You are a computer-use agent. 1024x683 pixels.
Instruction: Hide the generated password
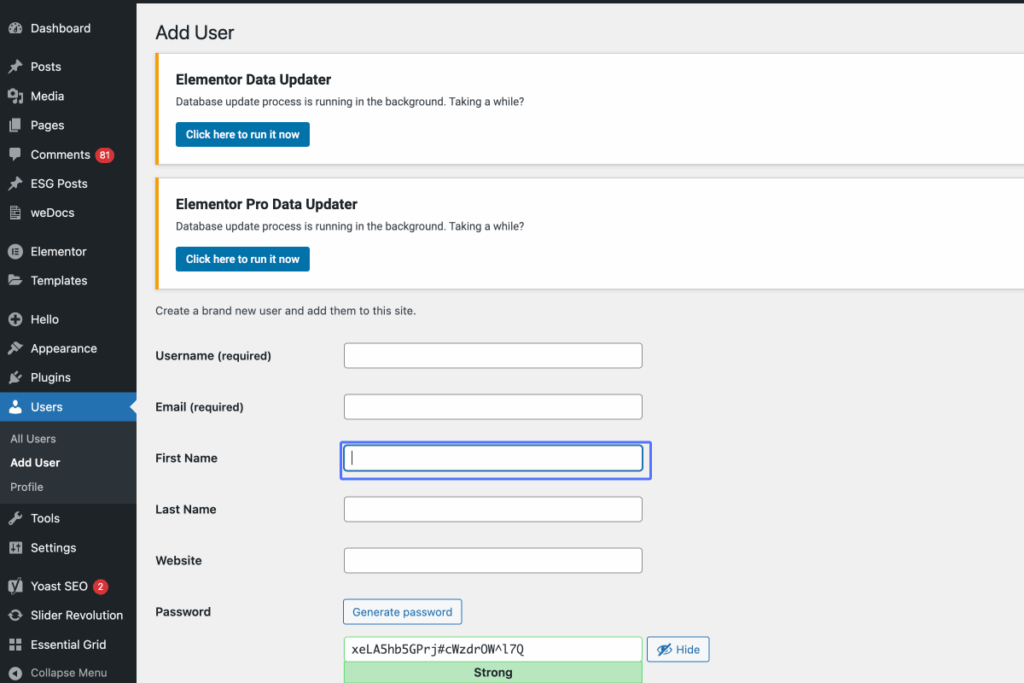pos(678,649)
